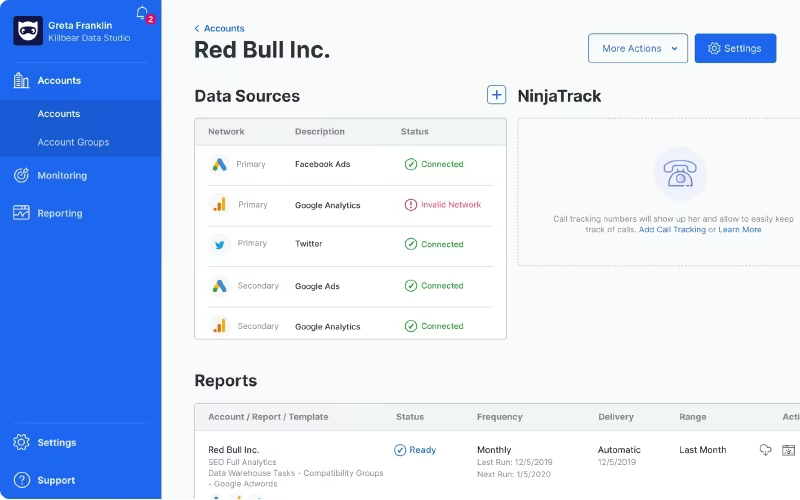Click the Account / Report / Template header

coord(268,417)
